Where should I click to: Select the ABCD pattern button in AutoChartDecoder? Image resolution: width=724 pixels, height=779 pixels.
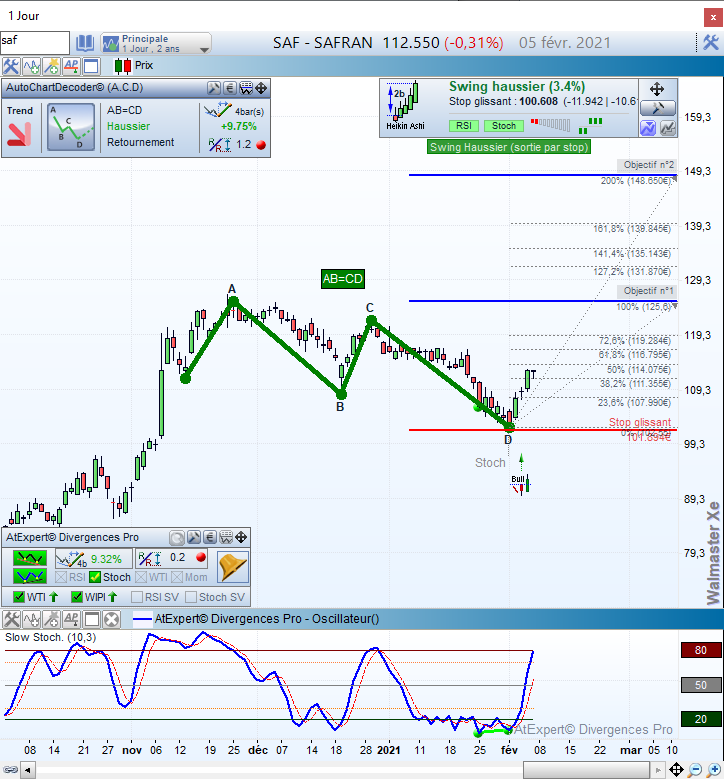coord(71,127)
